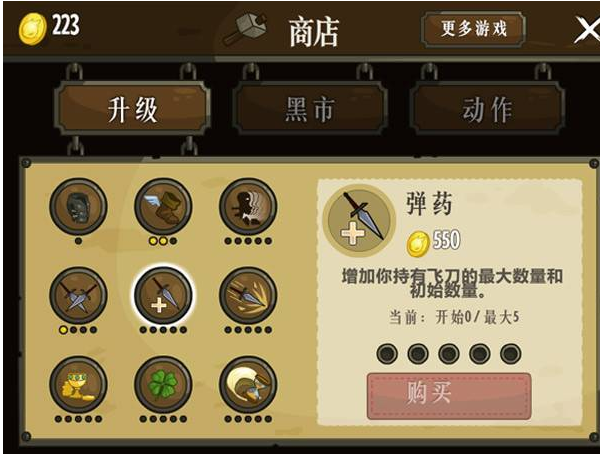Click the hammer icon beside 商店 title
The width and height of the screenshot is (600, 454).
pos(245,29)
